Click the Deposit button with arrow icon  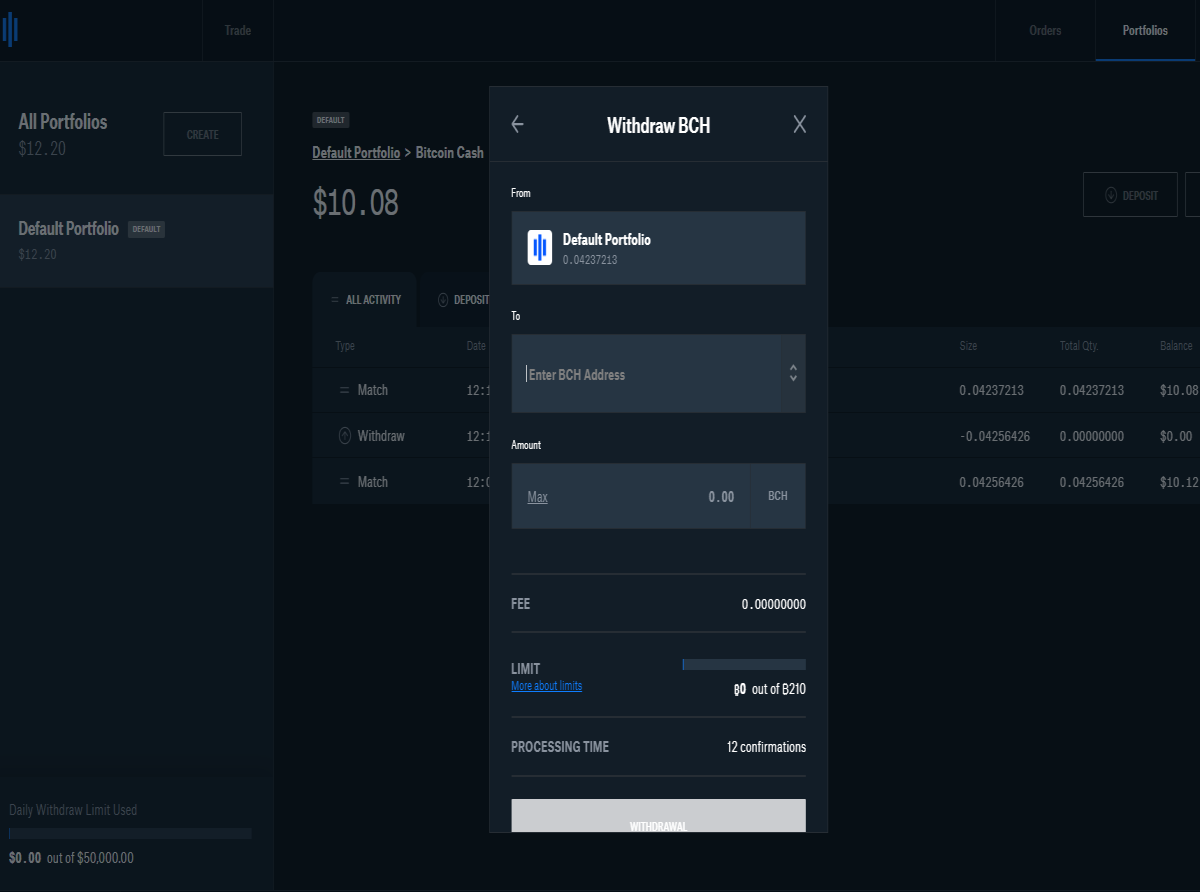pyautogui.click(x=1131, y=195)
